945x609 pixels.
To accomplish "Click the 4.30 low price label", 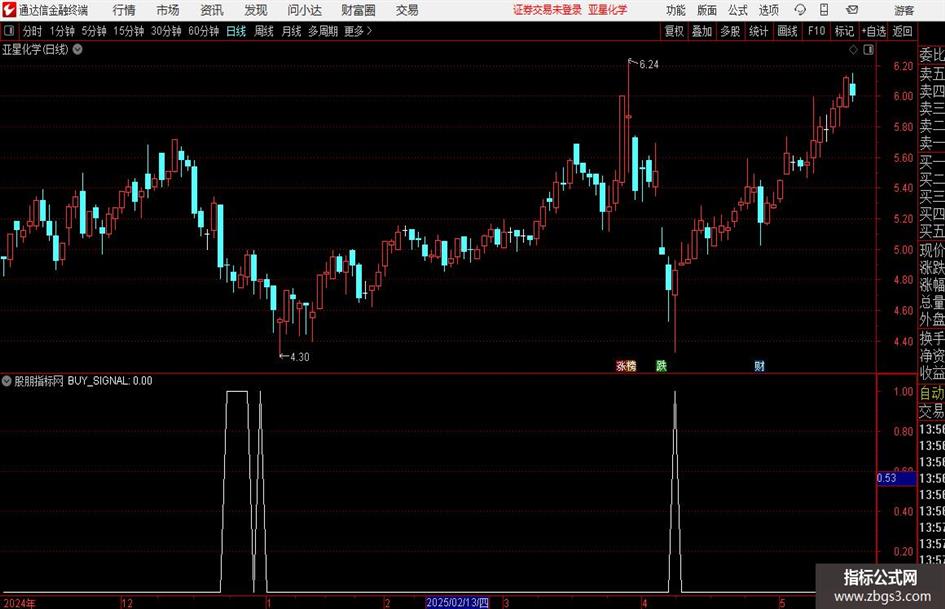I will pos(300,357).
